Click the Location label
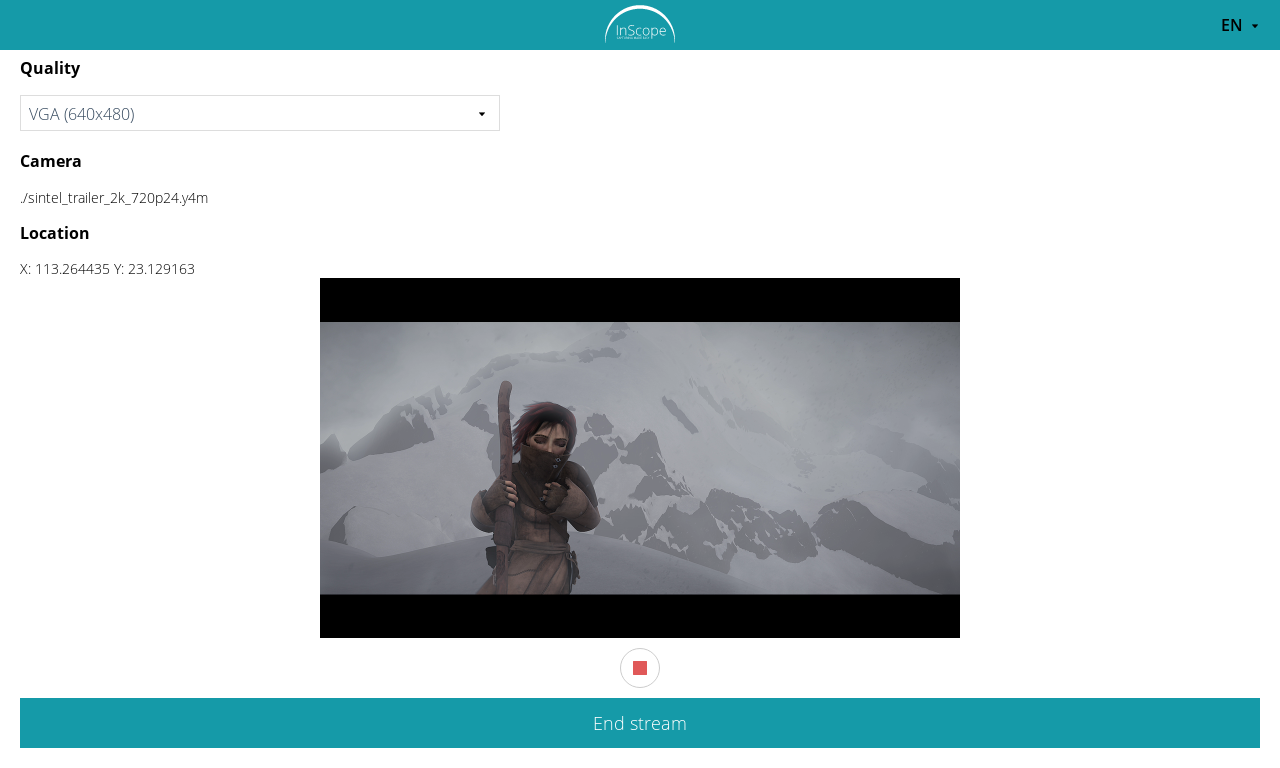The image size is (1280, 768). (55, 233)
